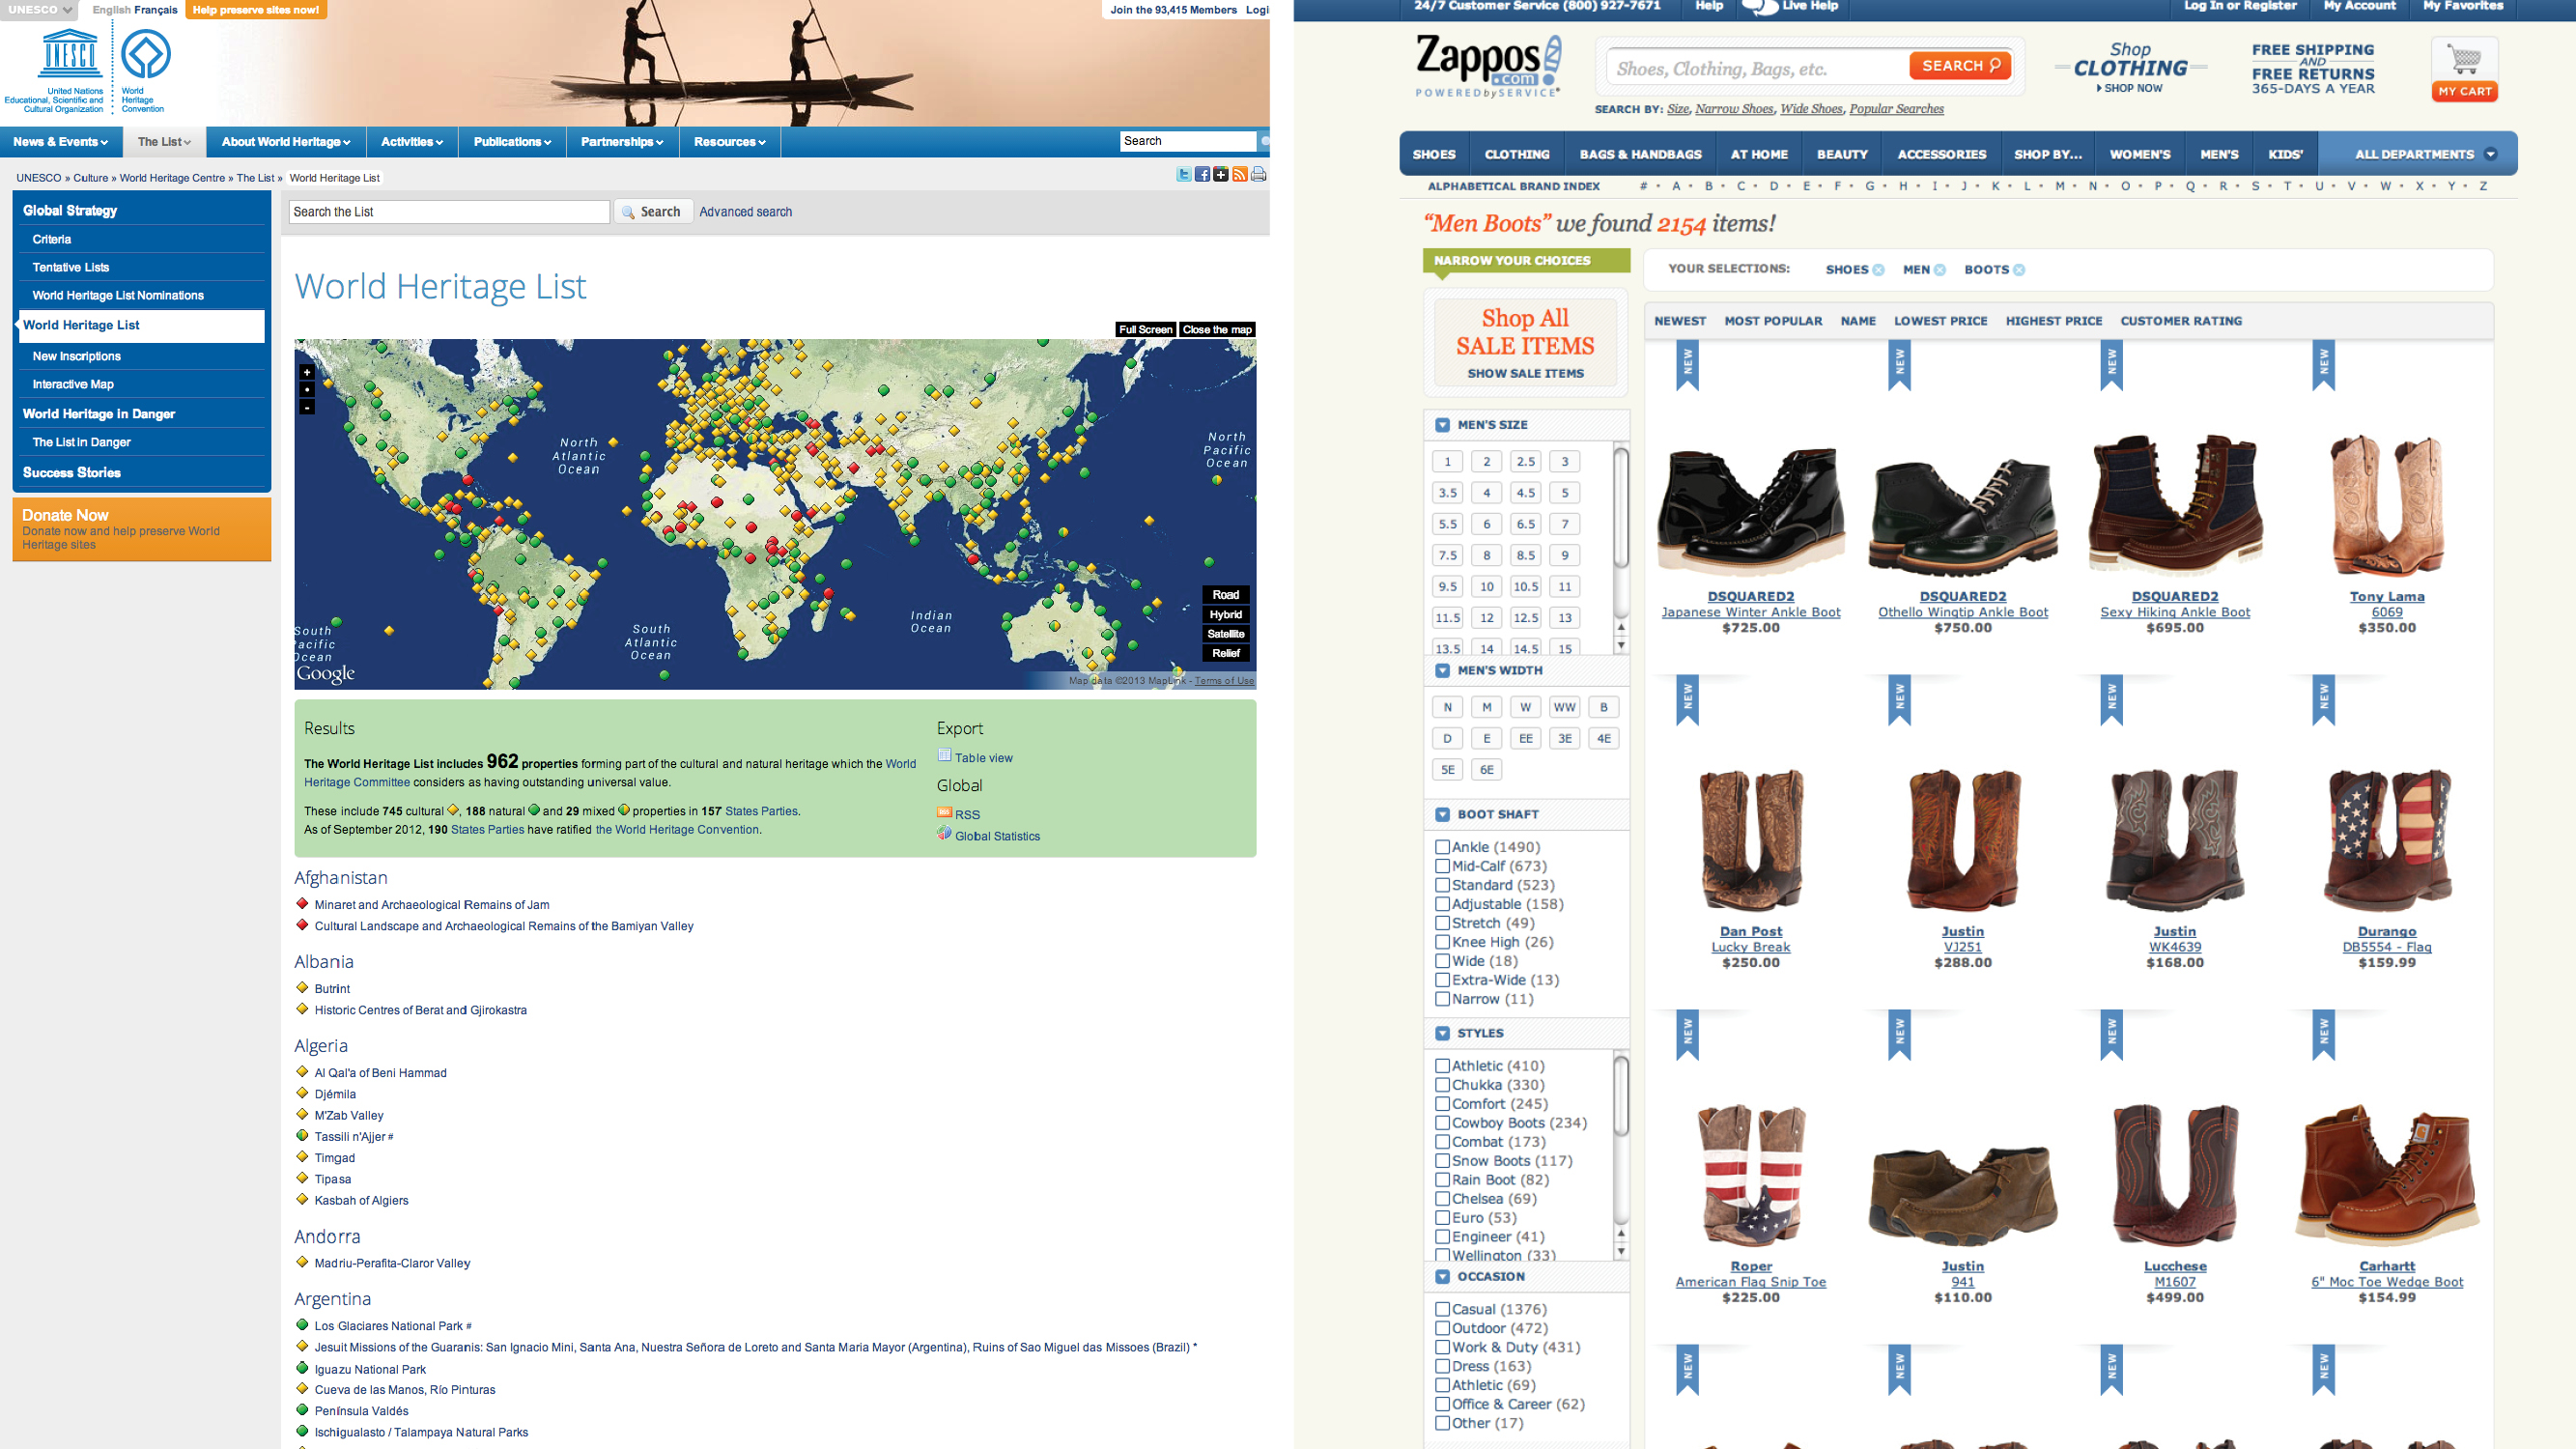Check the Ankle boot shaft checkbox
The height and width of the screenshot is (1449, 2576).
click(x=1442, y=847)
